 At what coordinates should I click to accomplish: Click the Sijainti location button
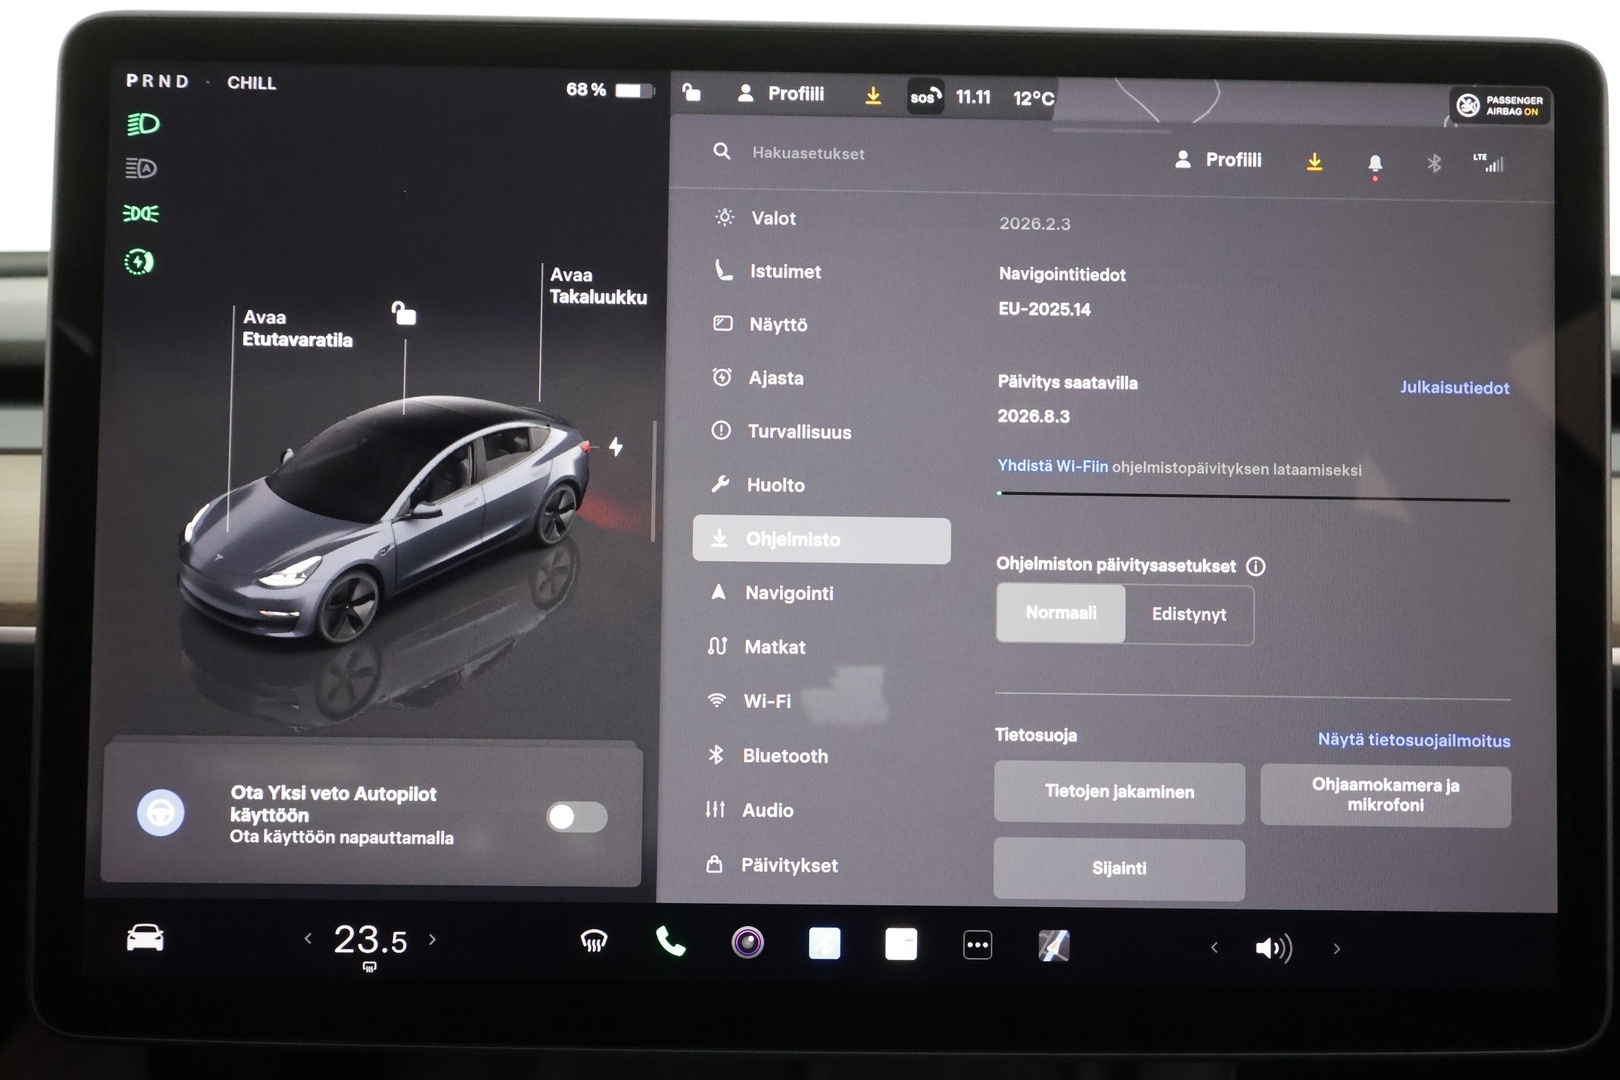click(1119, 868)
